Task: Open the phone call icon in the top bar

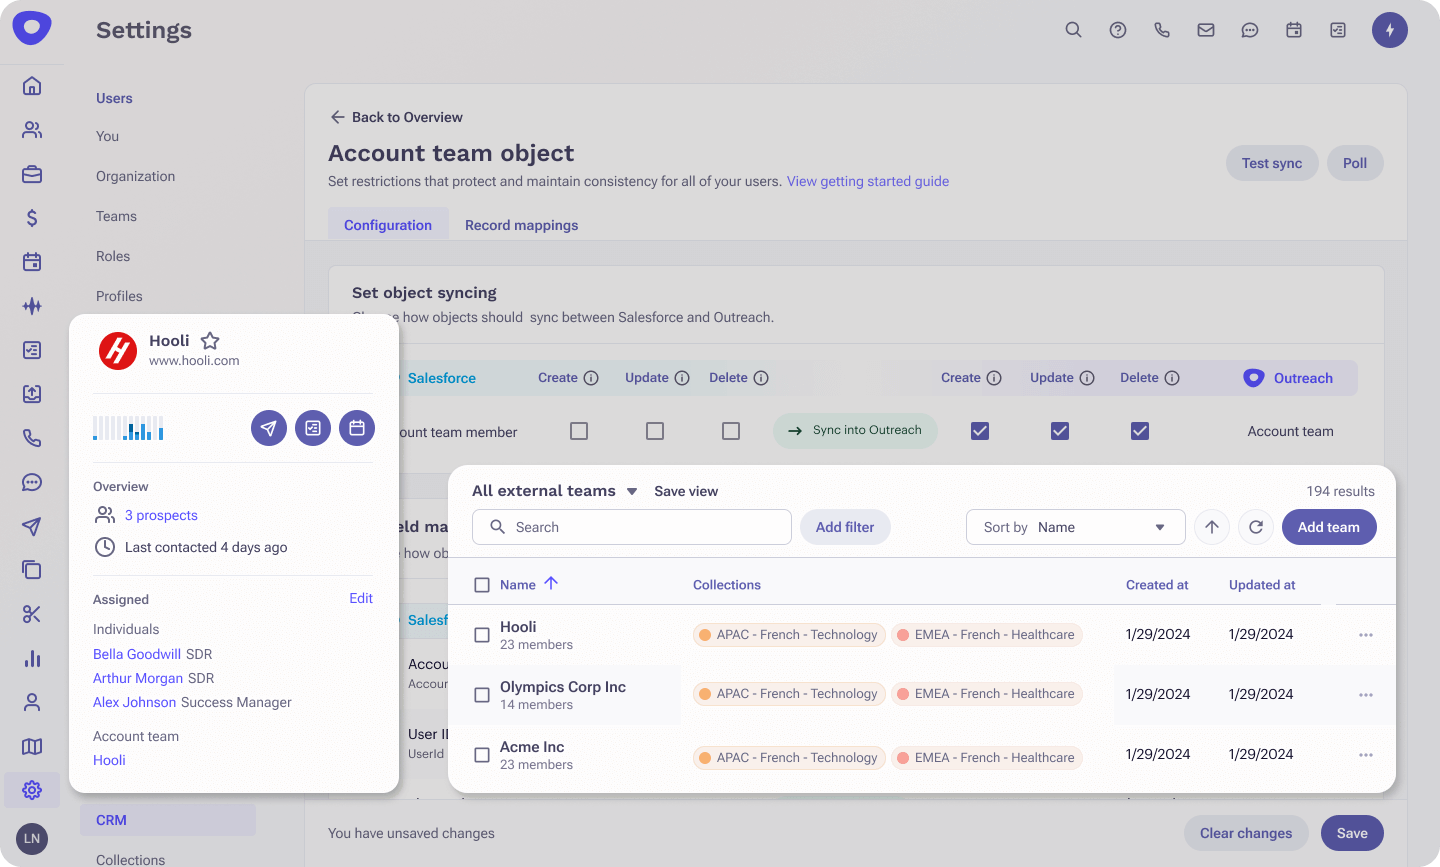Action: pos(1162,30)
